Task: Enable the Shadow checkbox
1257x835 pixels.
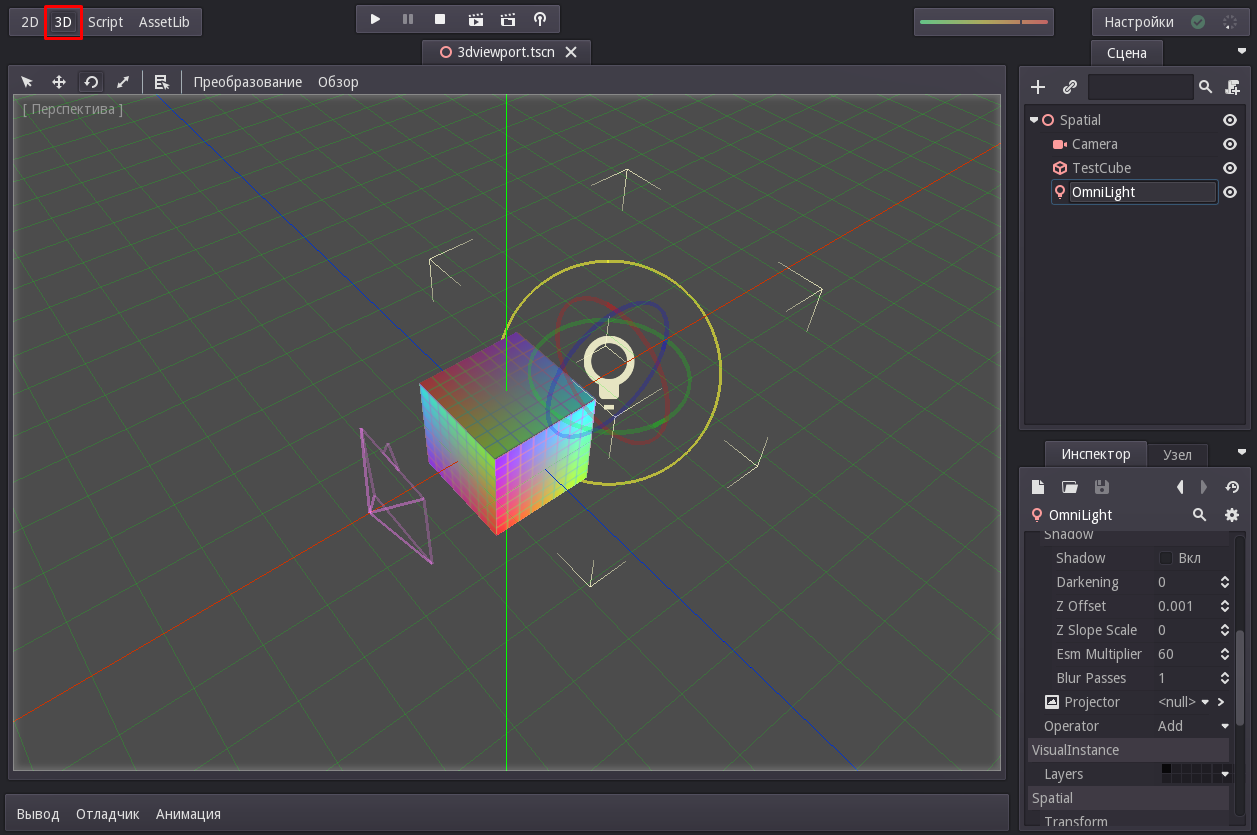Action: pyautogui.click(x=1165, y=558)
